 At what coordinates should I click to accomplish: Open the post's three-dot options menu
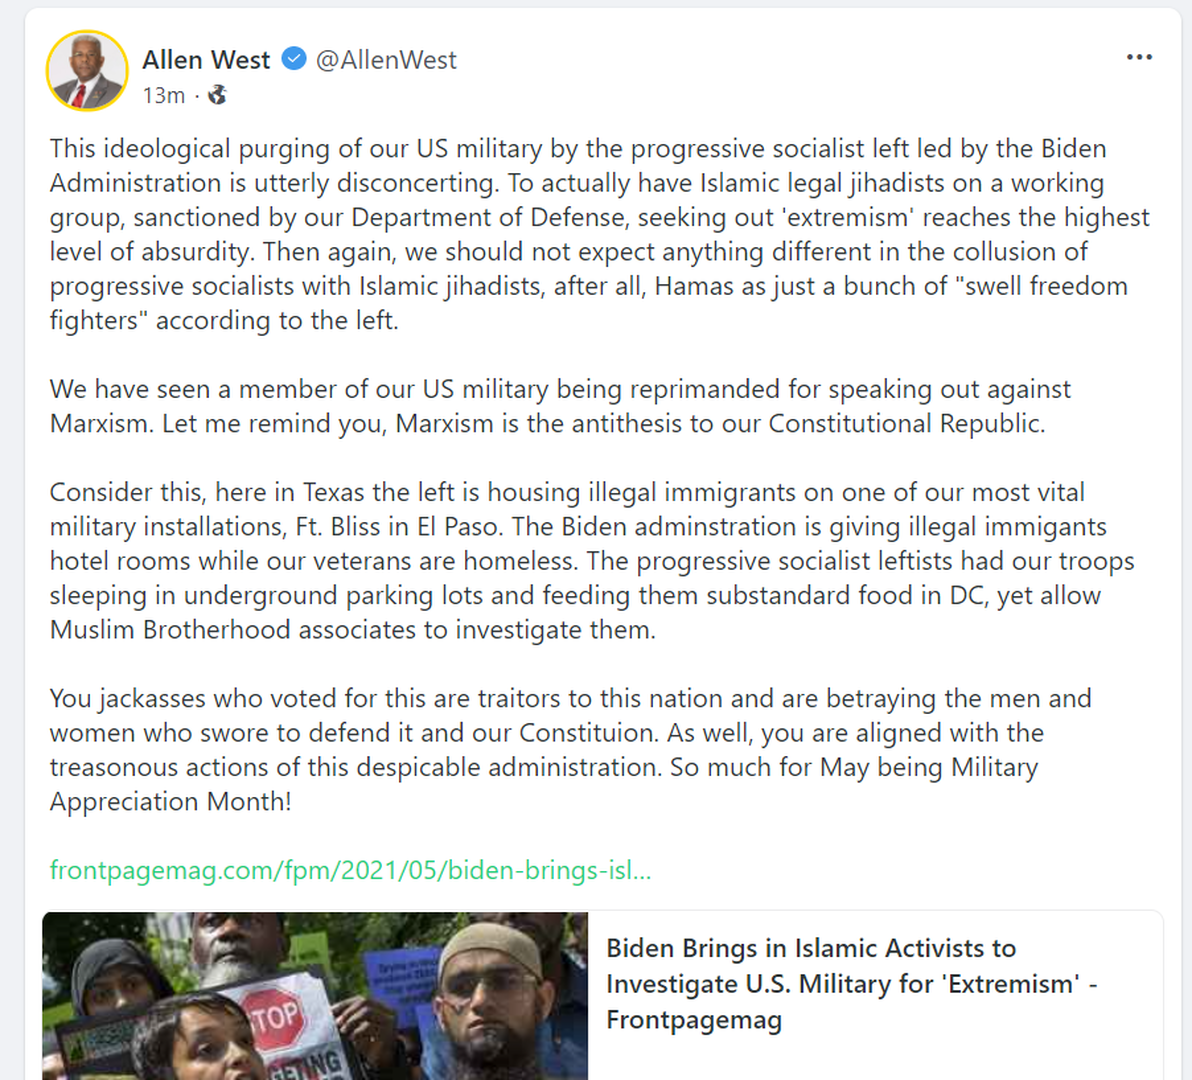point(1139,57)
